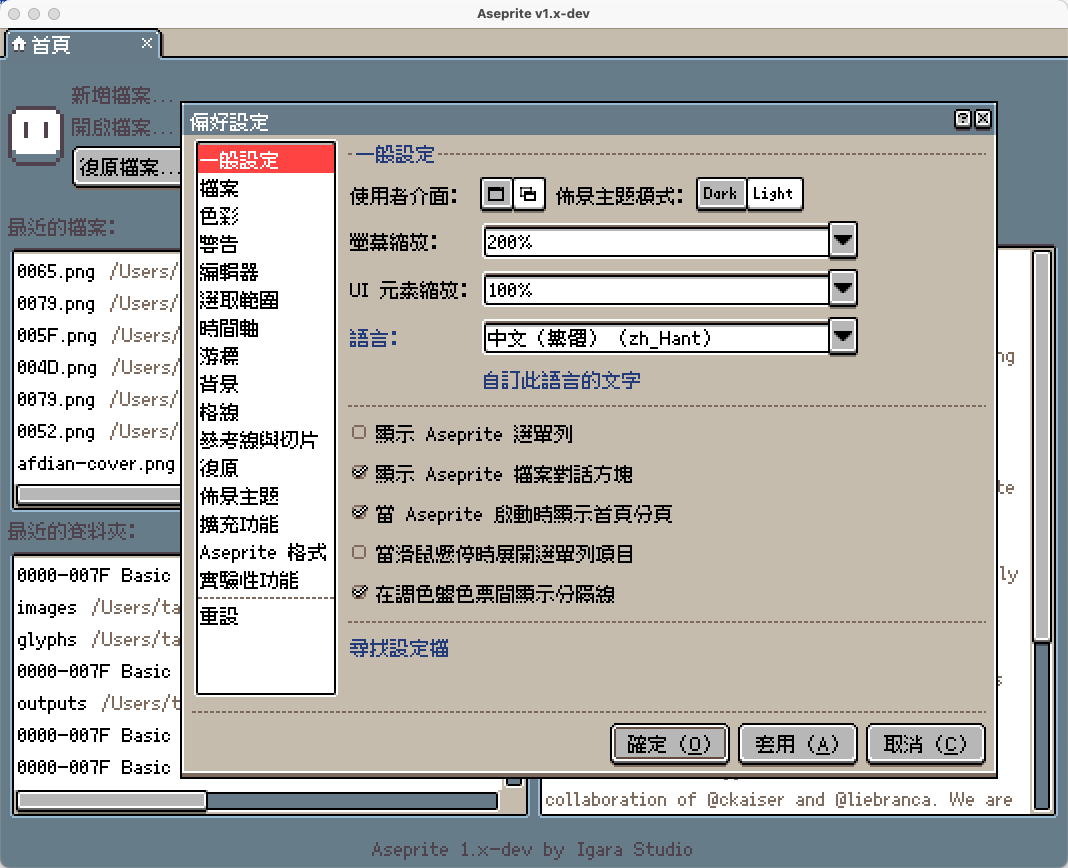This screenshot has width=1068, height=868.
Task: Click recent folders horizontal scrollbar thumb
Action: click(112, 801)
